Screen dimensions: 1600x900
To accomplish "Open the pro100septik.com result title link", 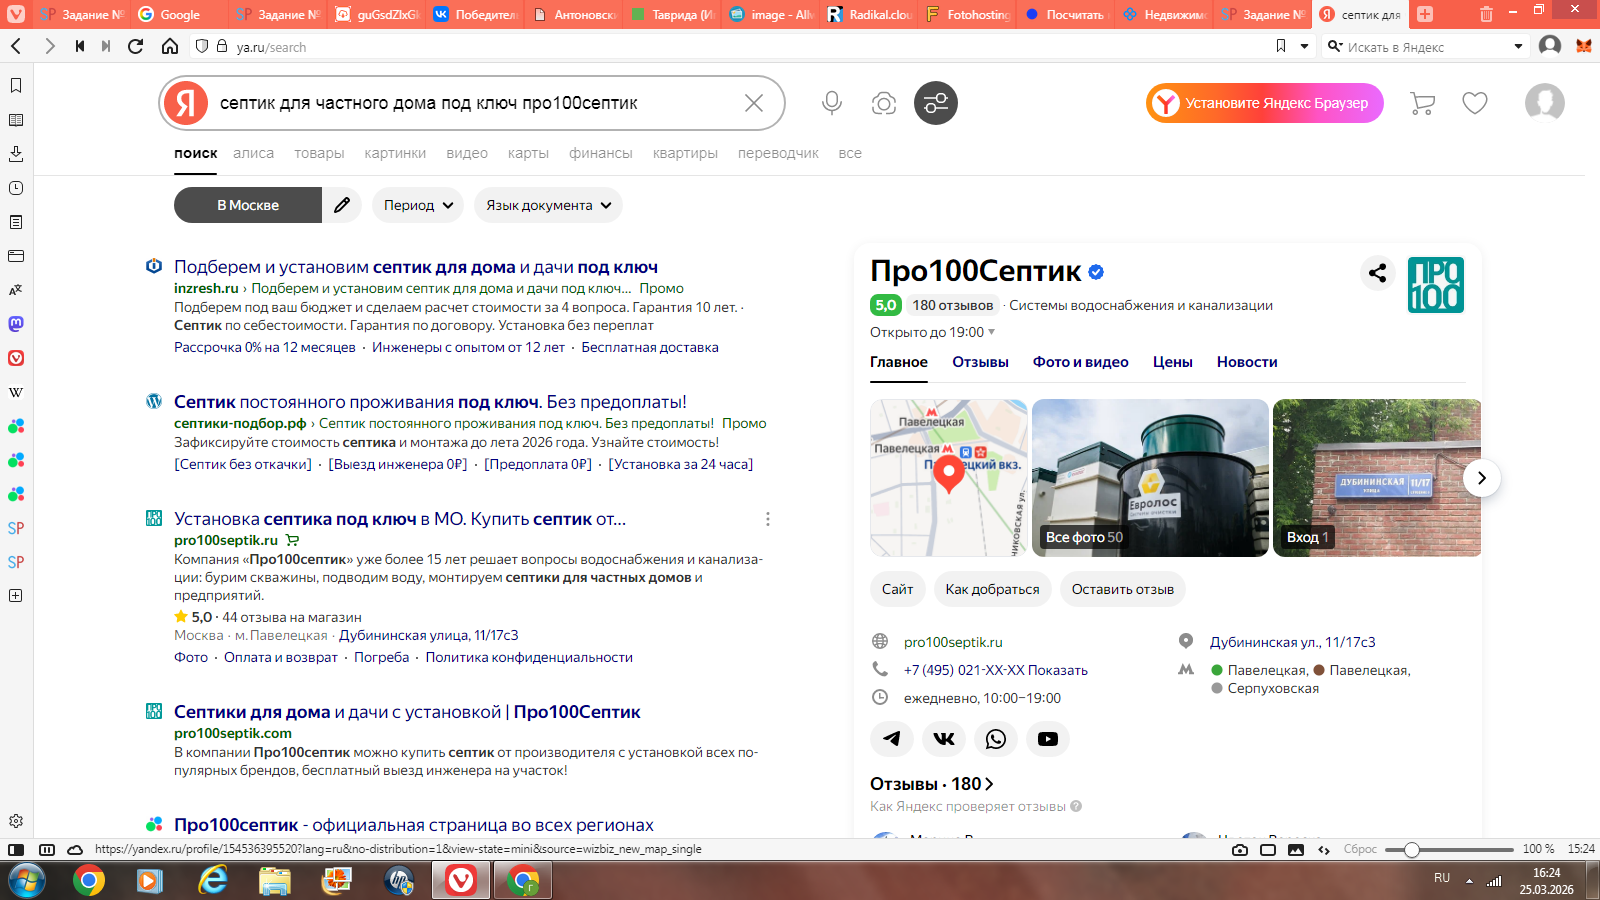I will 407,712.
